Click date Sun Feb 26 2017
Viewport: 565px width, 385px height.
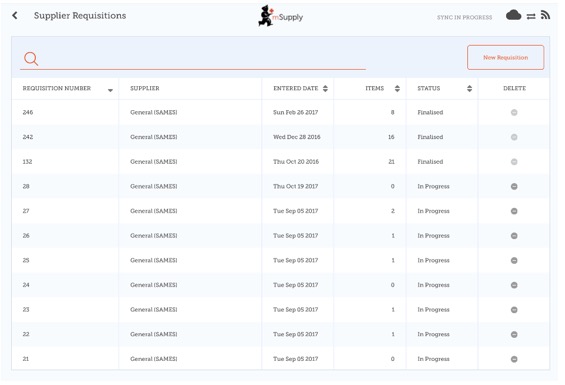[295, 112]
